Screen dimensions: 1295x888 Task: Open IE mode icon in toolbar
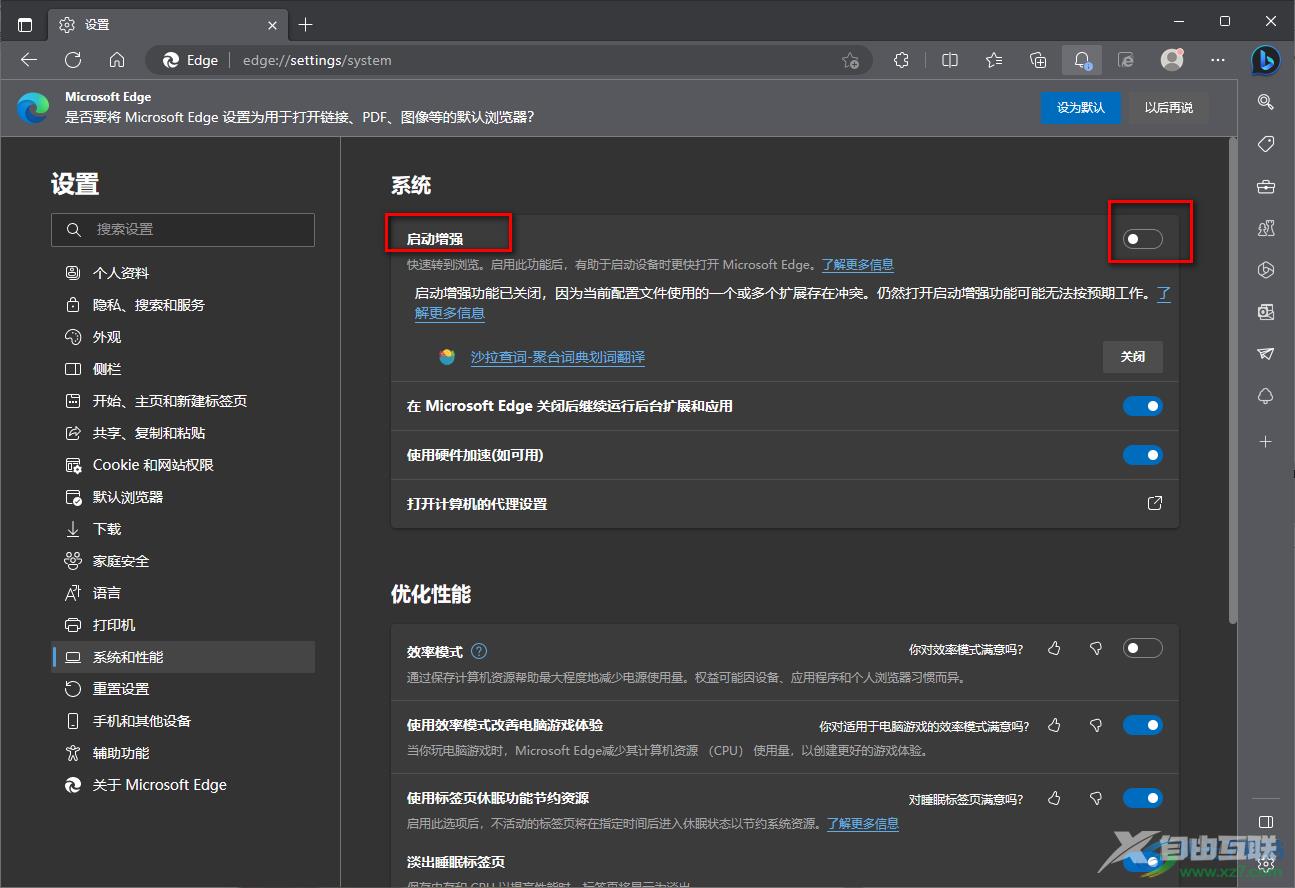coord(1126,60)
